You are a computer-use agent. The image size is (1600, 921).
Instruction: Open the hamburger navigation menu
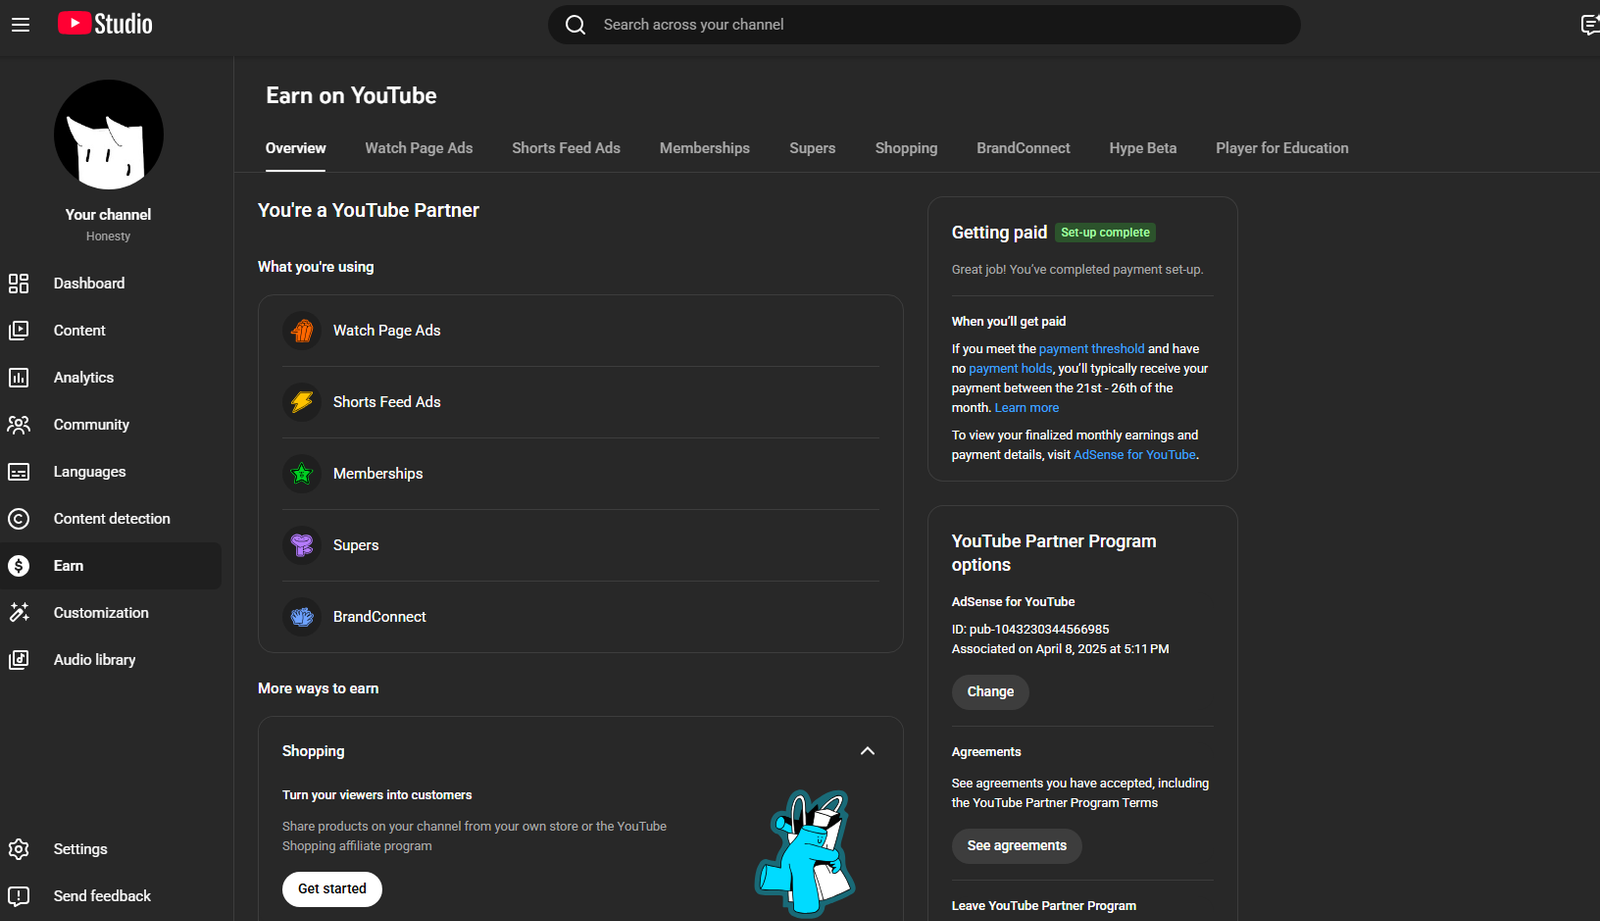click(20, 25)
